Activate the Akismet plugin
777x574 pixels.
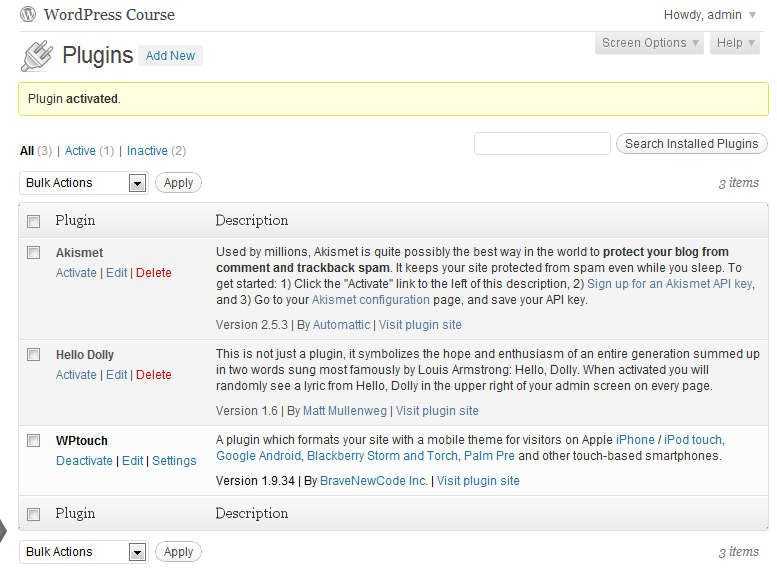[x=76, y=273]
